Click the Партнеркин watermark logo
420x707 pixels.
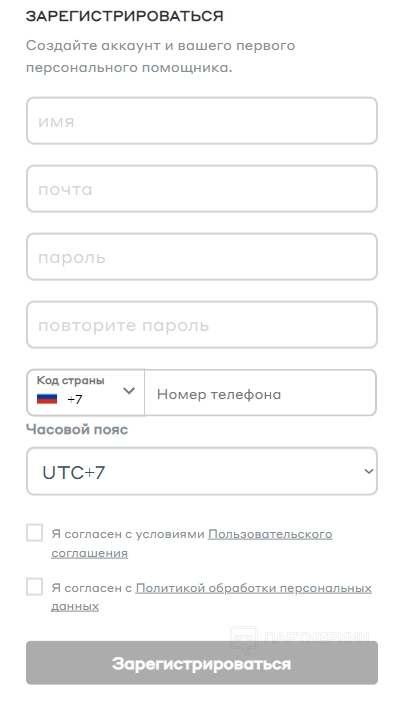(x=300, y=638)
